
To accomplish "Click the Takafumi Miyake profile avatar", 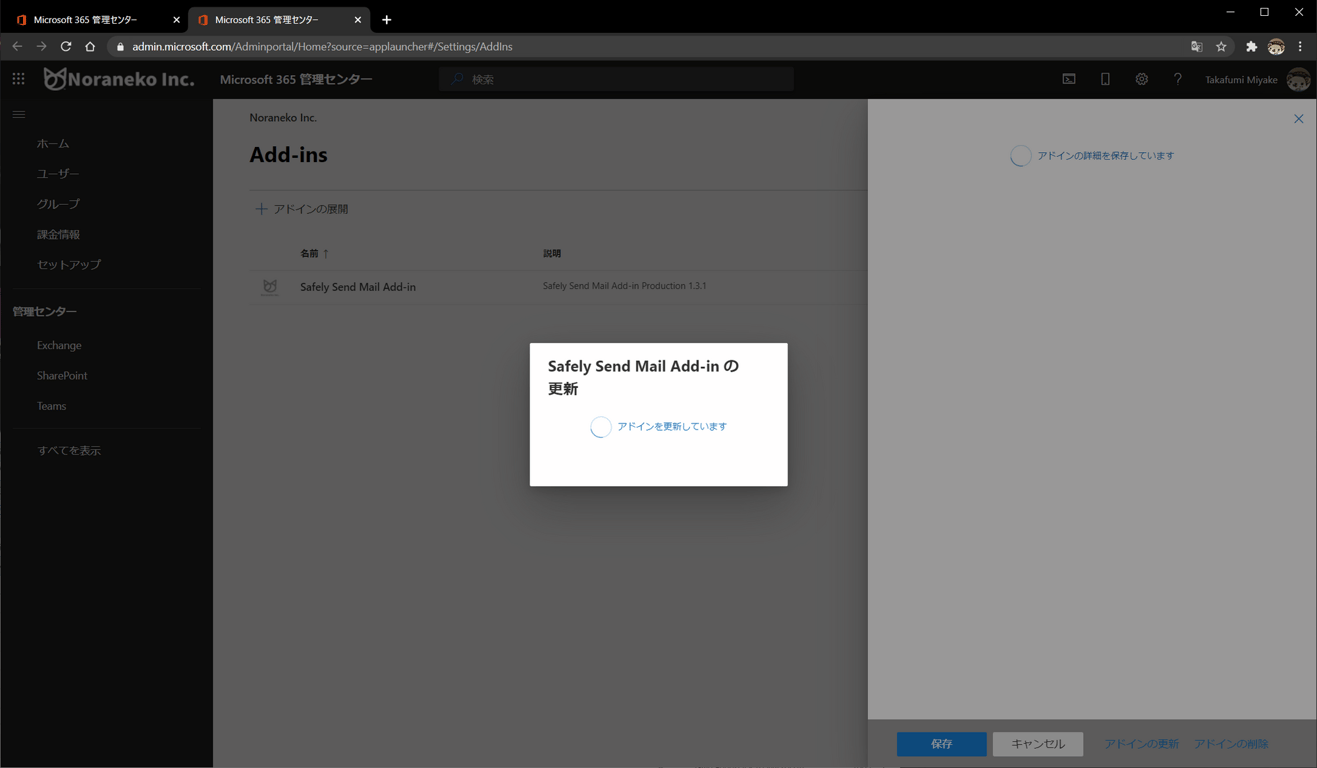I will pyautogui.click(x=1298, y=80).
